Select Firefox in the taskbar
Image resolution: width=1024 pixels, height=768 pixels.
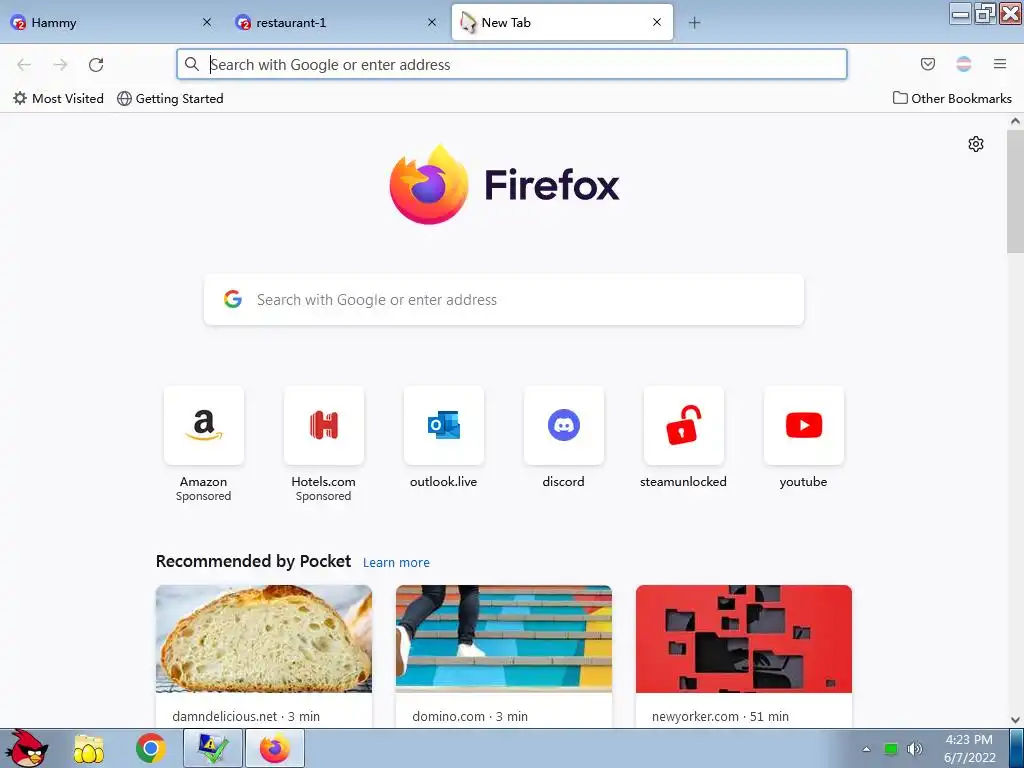pos(275,748)
